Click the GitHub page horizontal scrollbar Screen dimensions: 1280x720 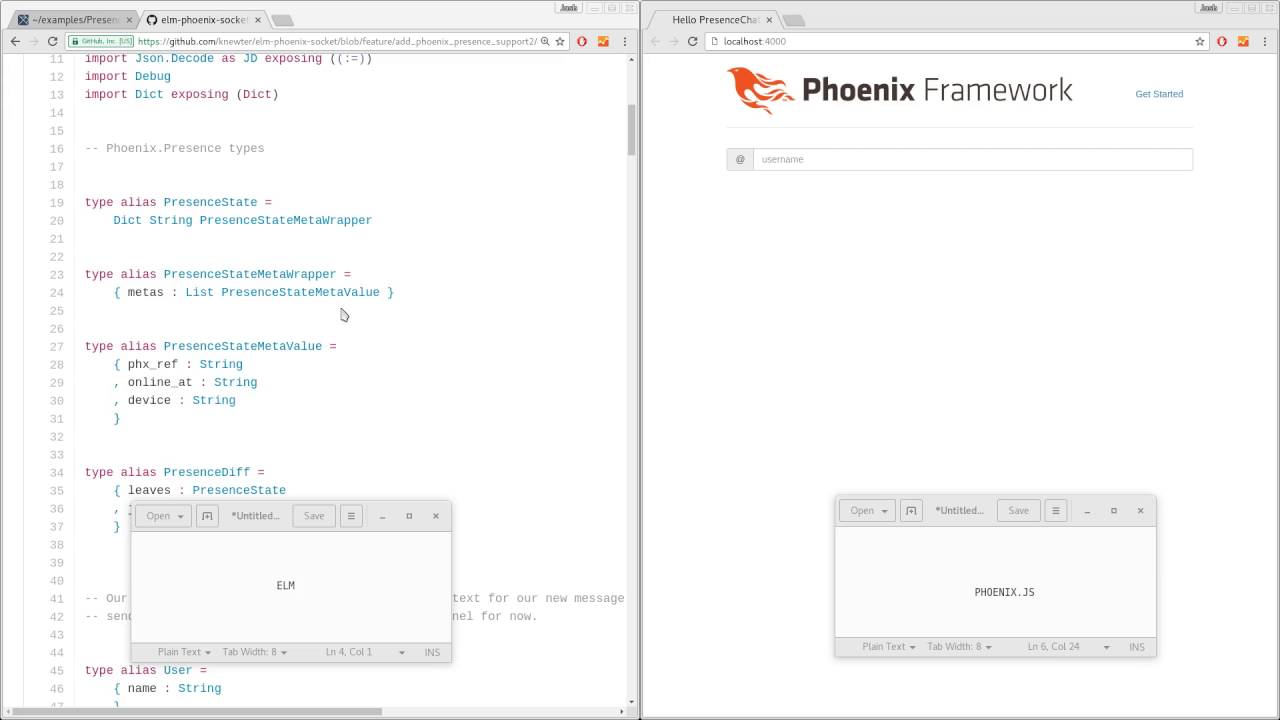pyautogui.click(x=197, y=712)
